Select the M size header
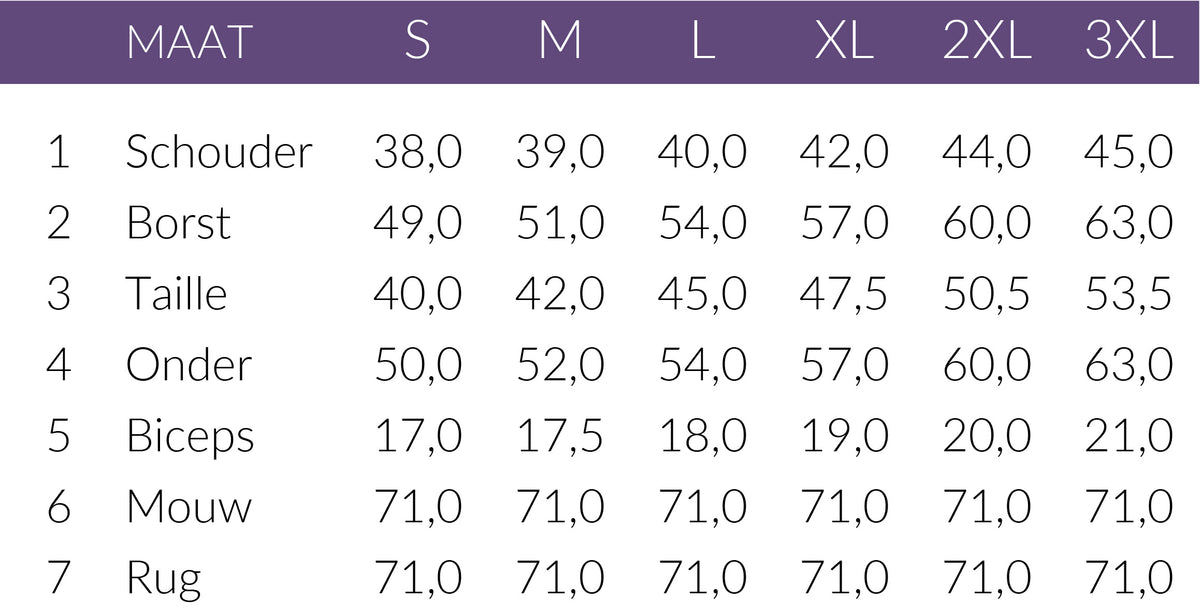Viewport: 1200px width, 614px height. click(560, 43)
